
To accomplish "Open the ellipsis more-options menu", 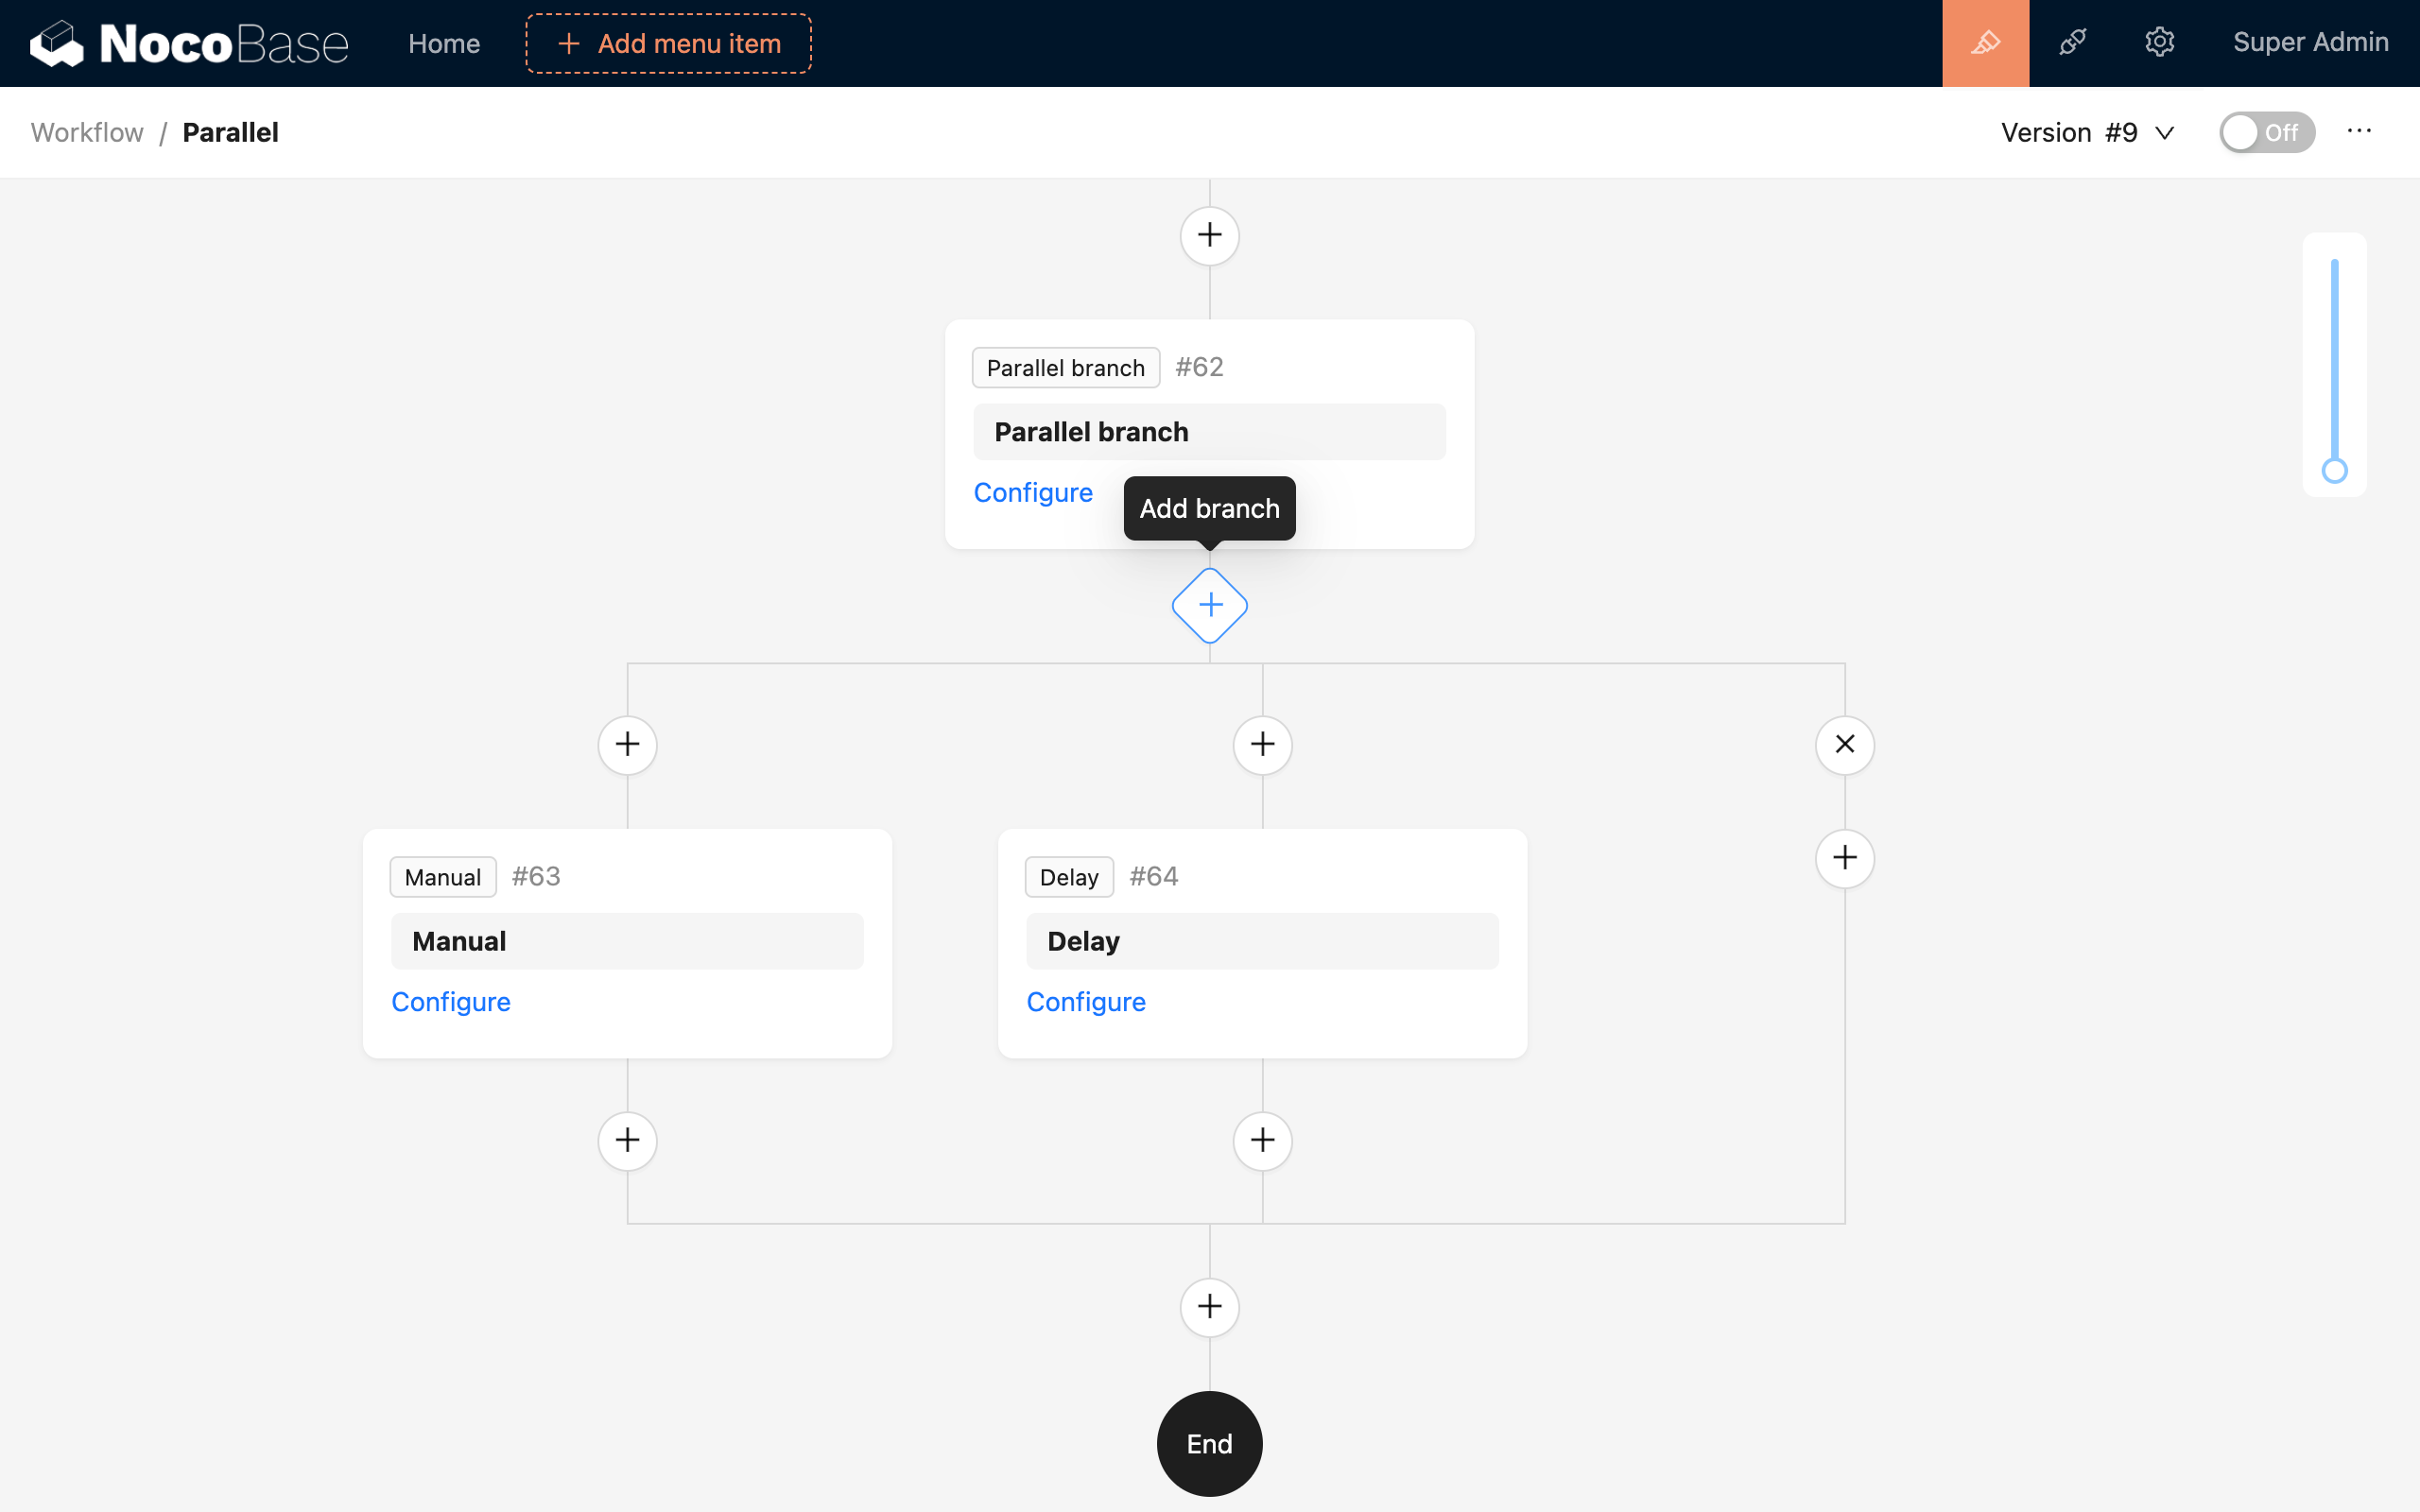I will 2360,131.
